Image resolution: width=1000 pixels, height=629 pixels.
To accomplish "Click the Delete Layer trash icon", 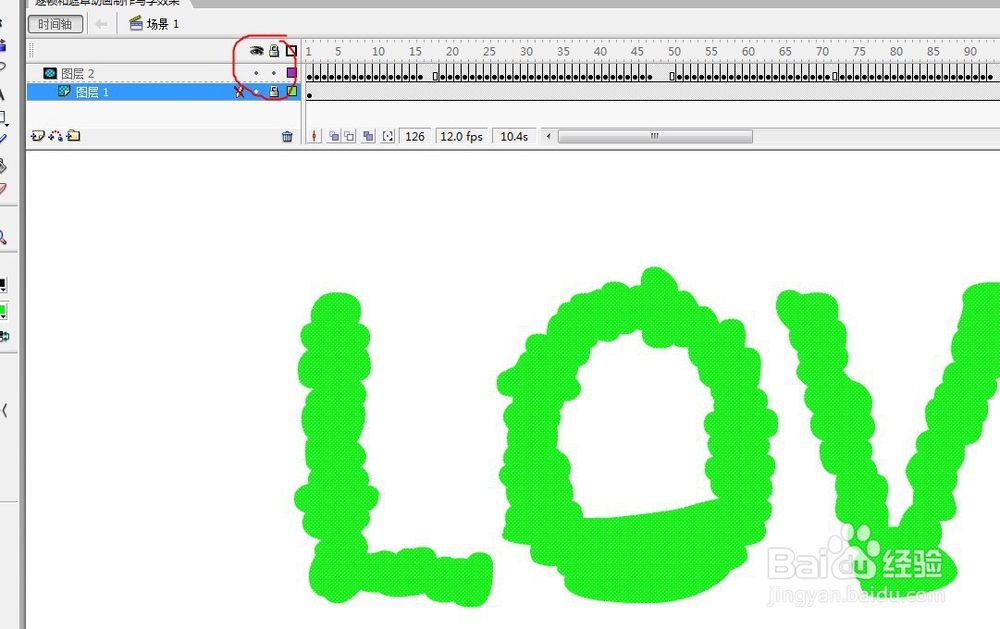I will 287,136.
